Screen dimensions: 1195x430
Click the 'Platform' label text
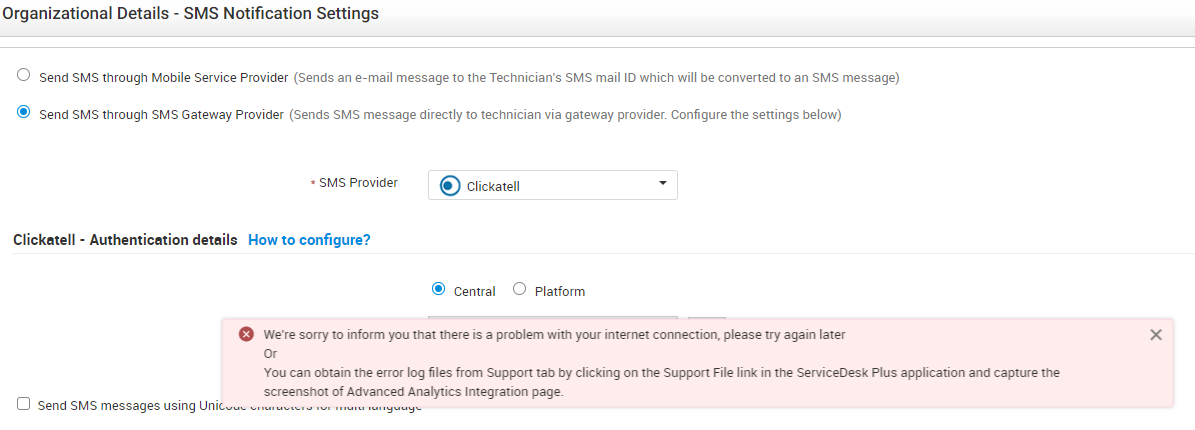559,292
